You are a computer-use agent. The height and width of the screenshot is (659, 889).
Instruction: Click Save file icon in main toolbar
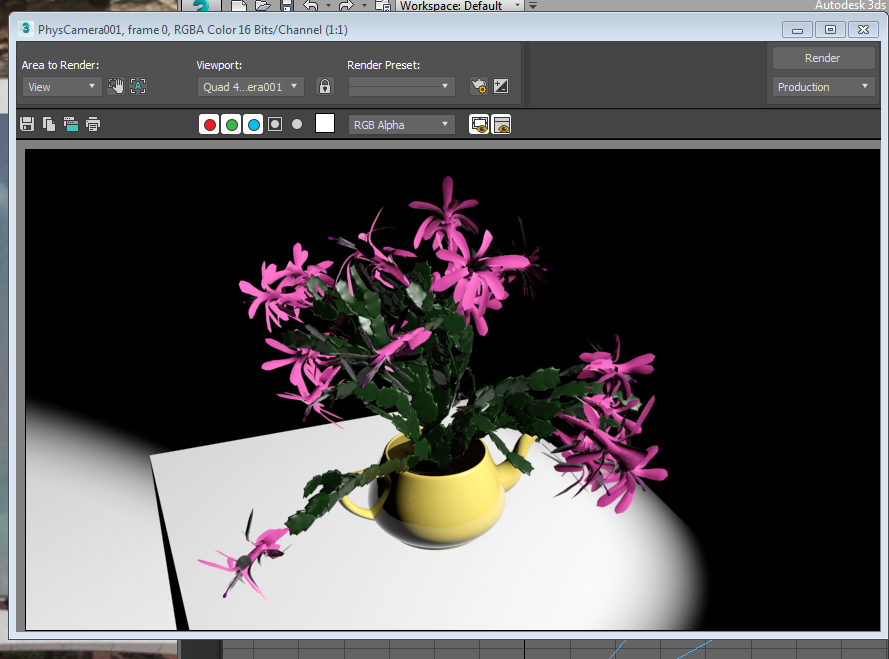click(286, 6)
